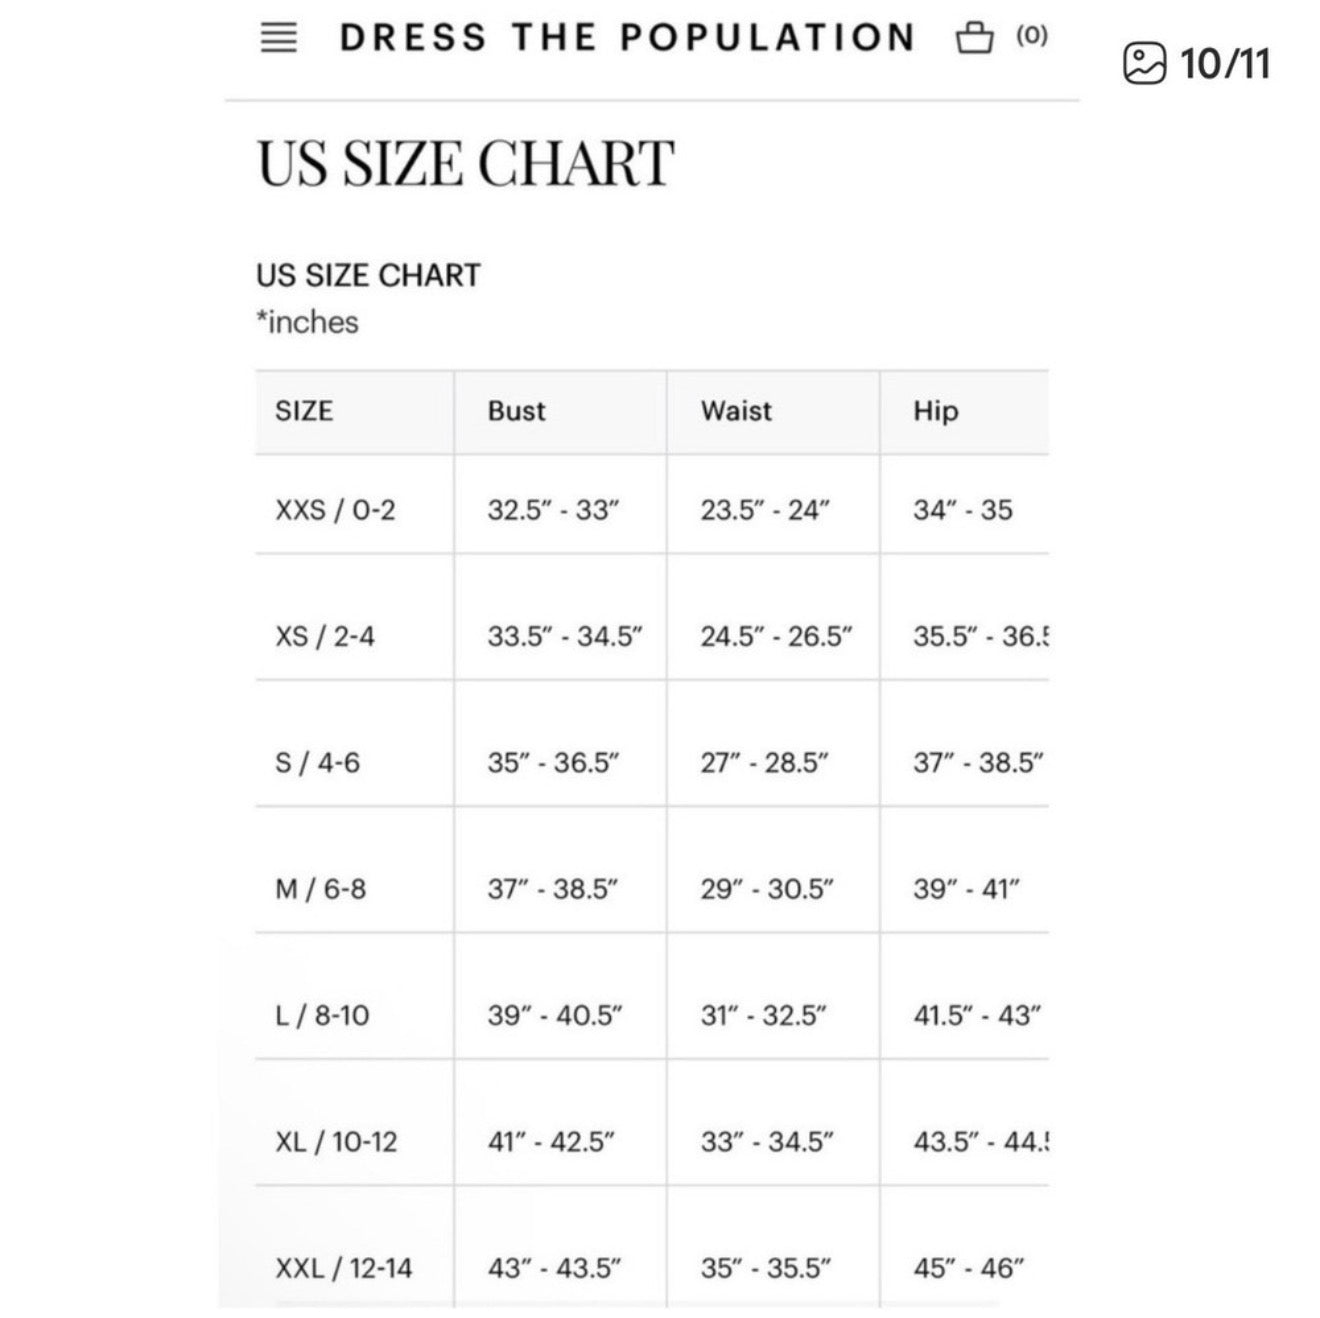Open the hamburger navigation menu
This screenshot has width=1320, height=1318.
click(x=278, y=38)
